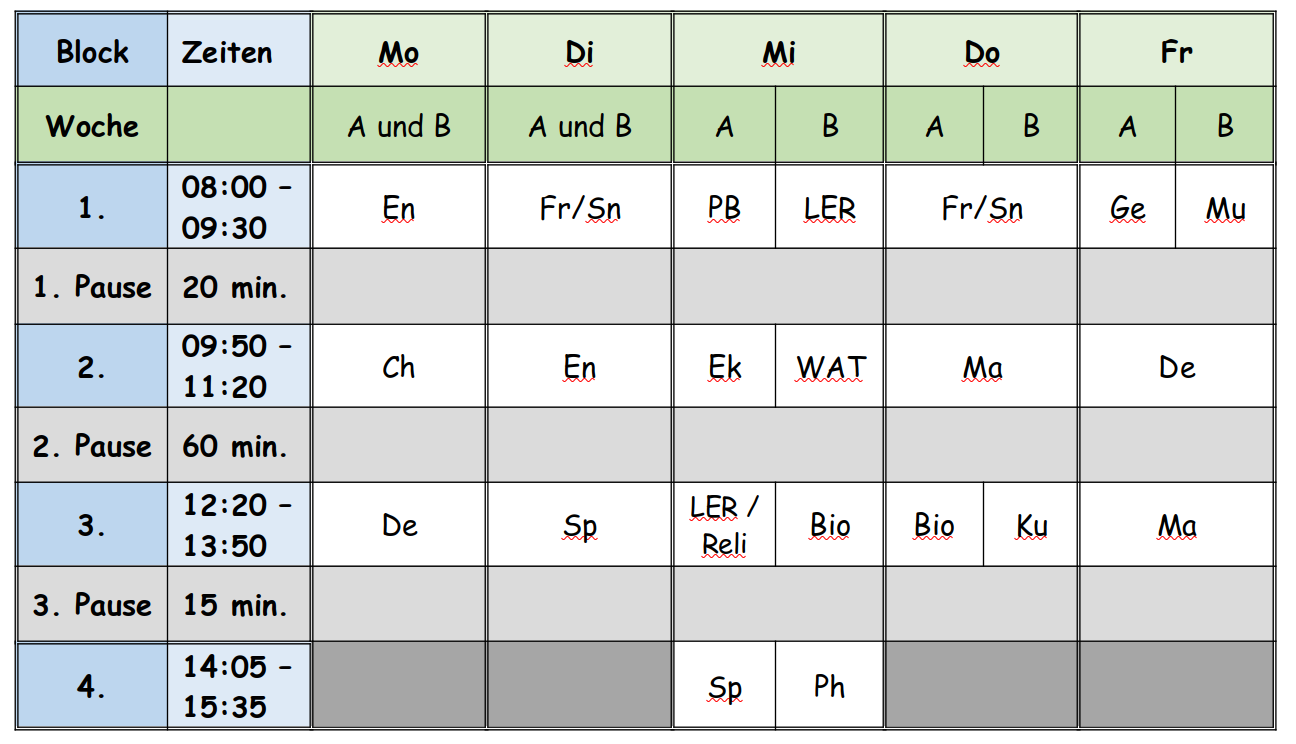
Task: Select the 'Ch' cell on Monday
Action: point(399,366)
